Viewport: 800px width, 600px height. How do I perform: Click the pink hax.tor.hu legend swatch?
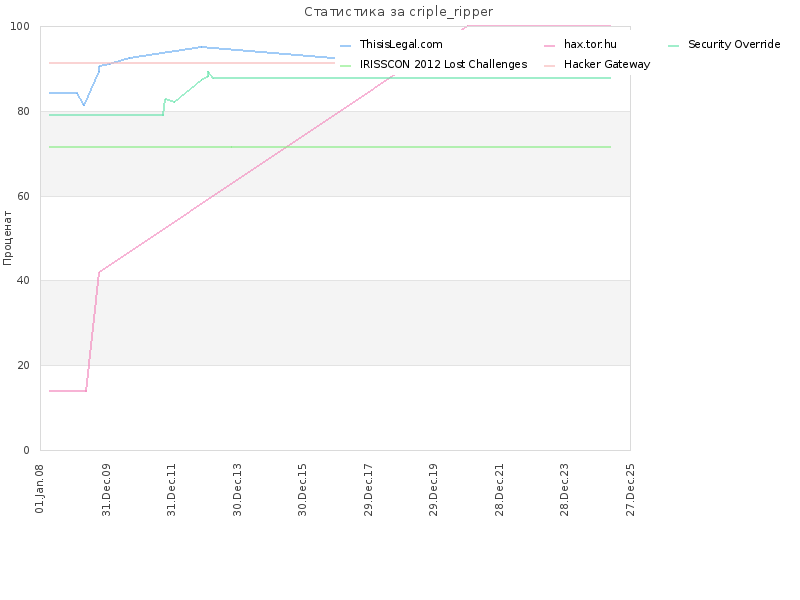549,46
